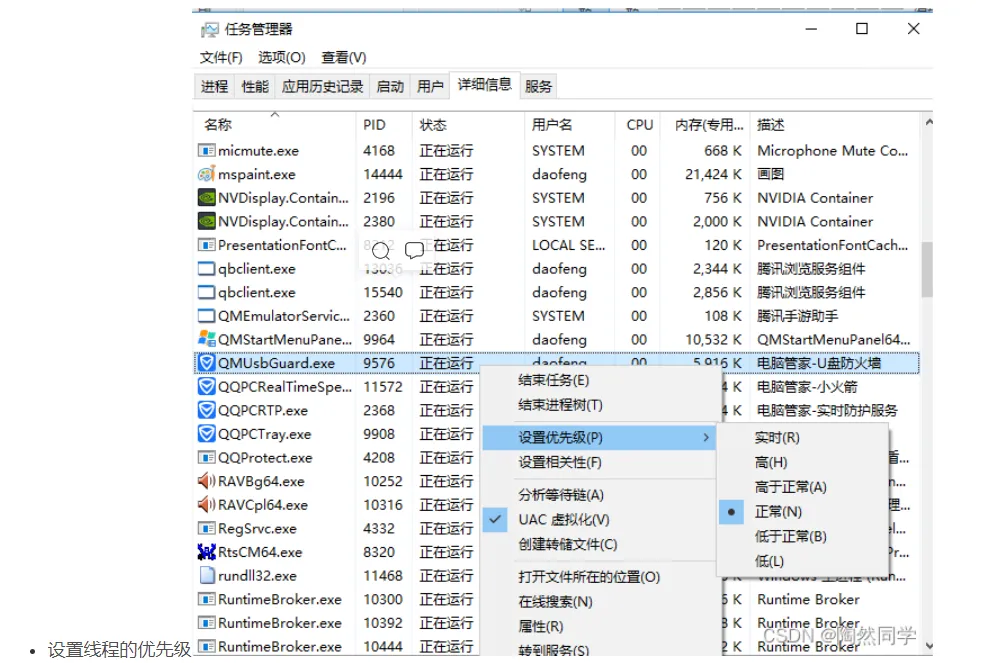Image resolution: width=997 pixels, height=663 pixels.
Task: Click the QMUsbGuard.exe shield icon
Action: tap(206, 362)
